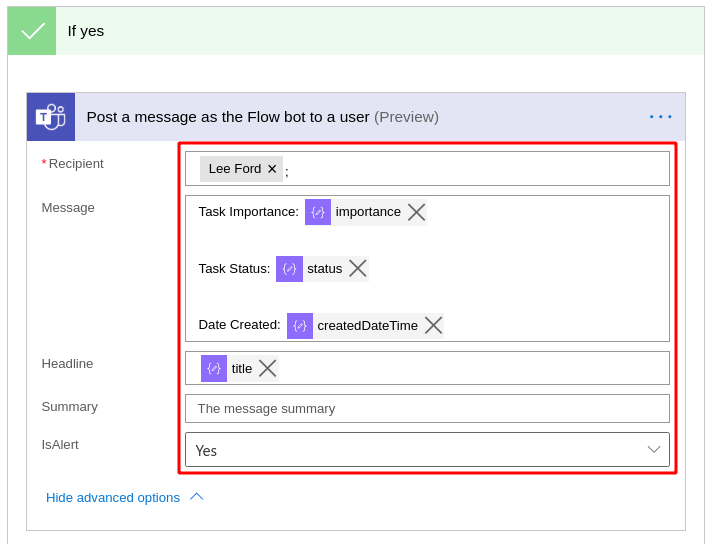The width and height of the screenshot is (714, 544).
Task: Click into the Recipient field
Action: pos(427,169)
